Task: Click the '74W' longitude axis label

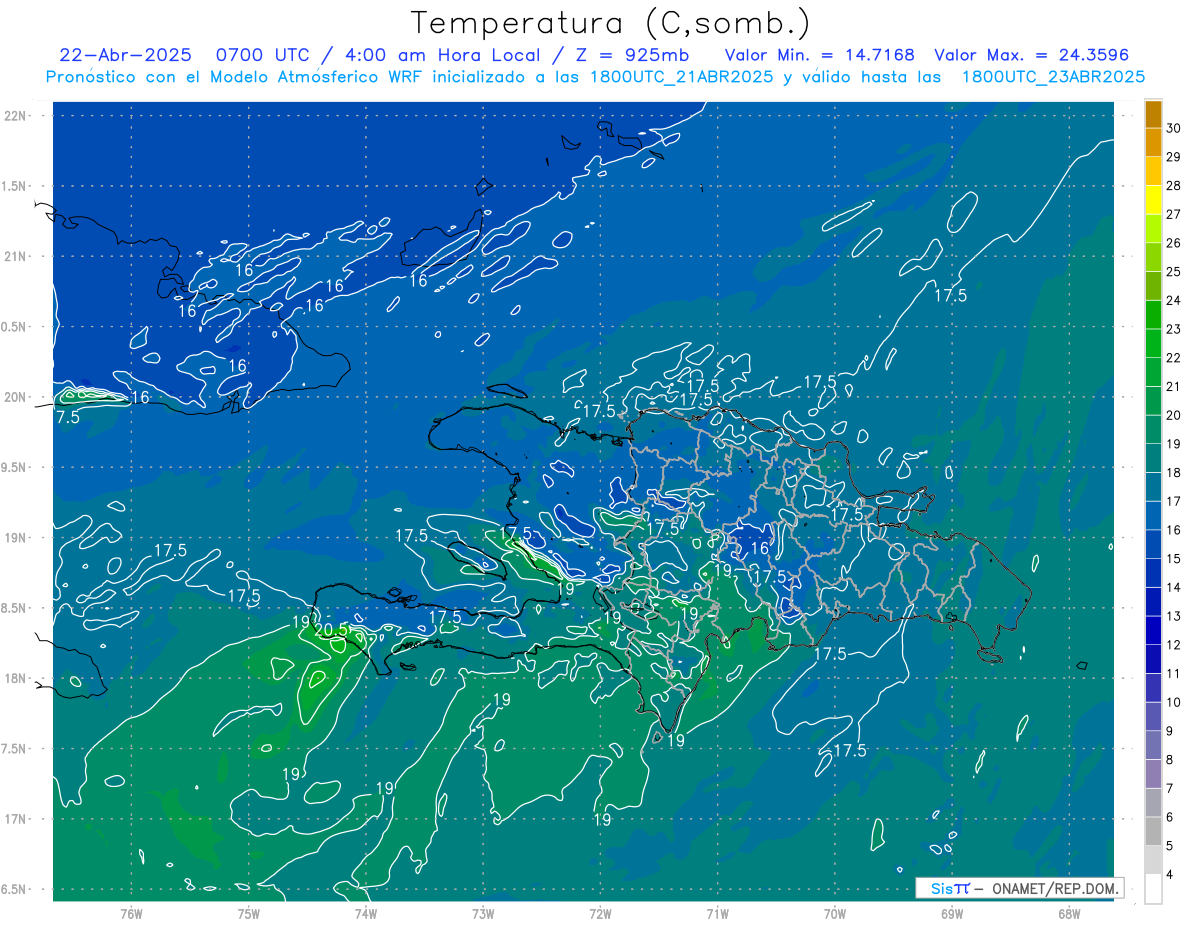Action: tap(366, 914)
